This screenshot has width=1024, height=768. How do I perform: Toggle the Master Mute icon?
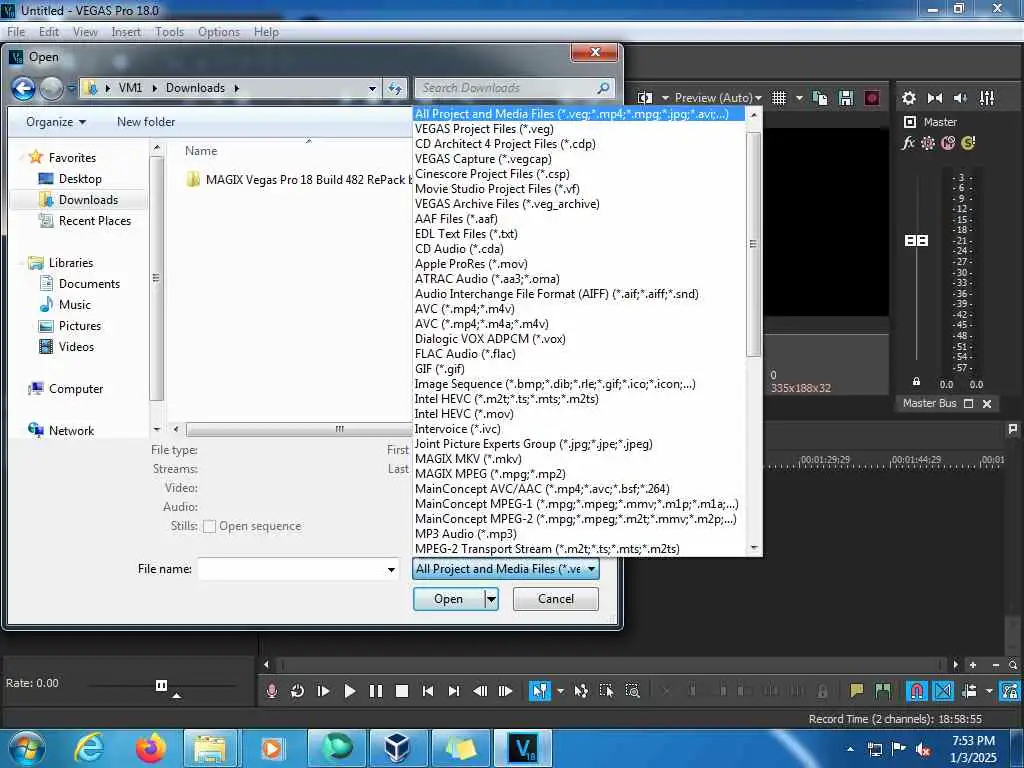(948, 143)
